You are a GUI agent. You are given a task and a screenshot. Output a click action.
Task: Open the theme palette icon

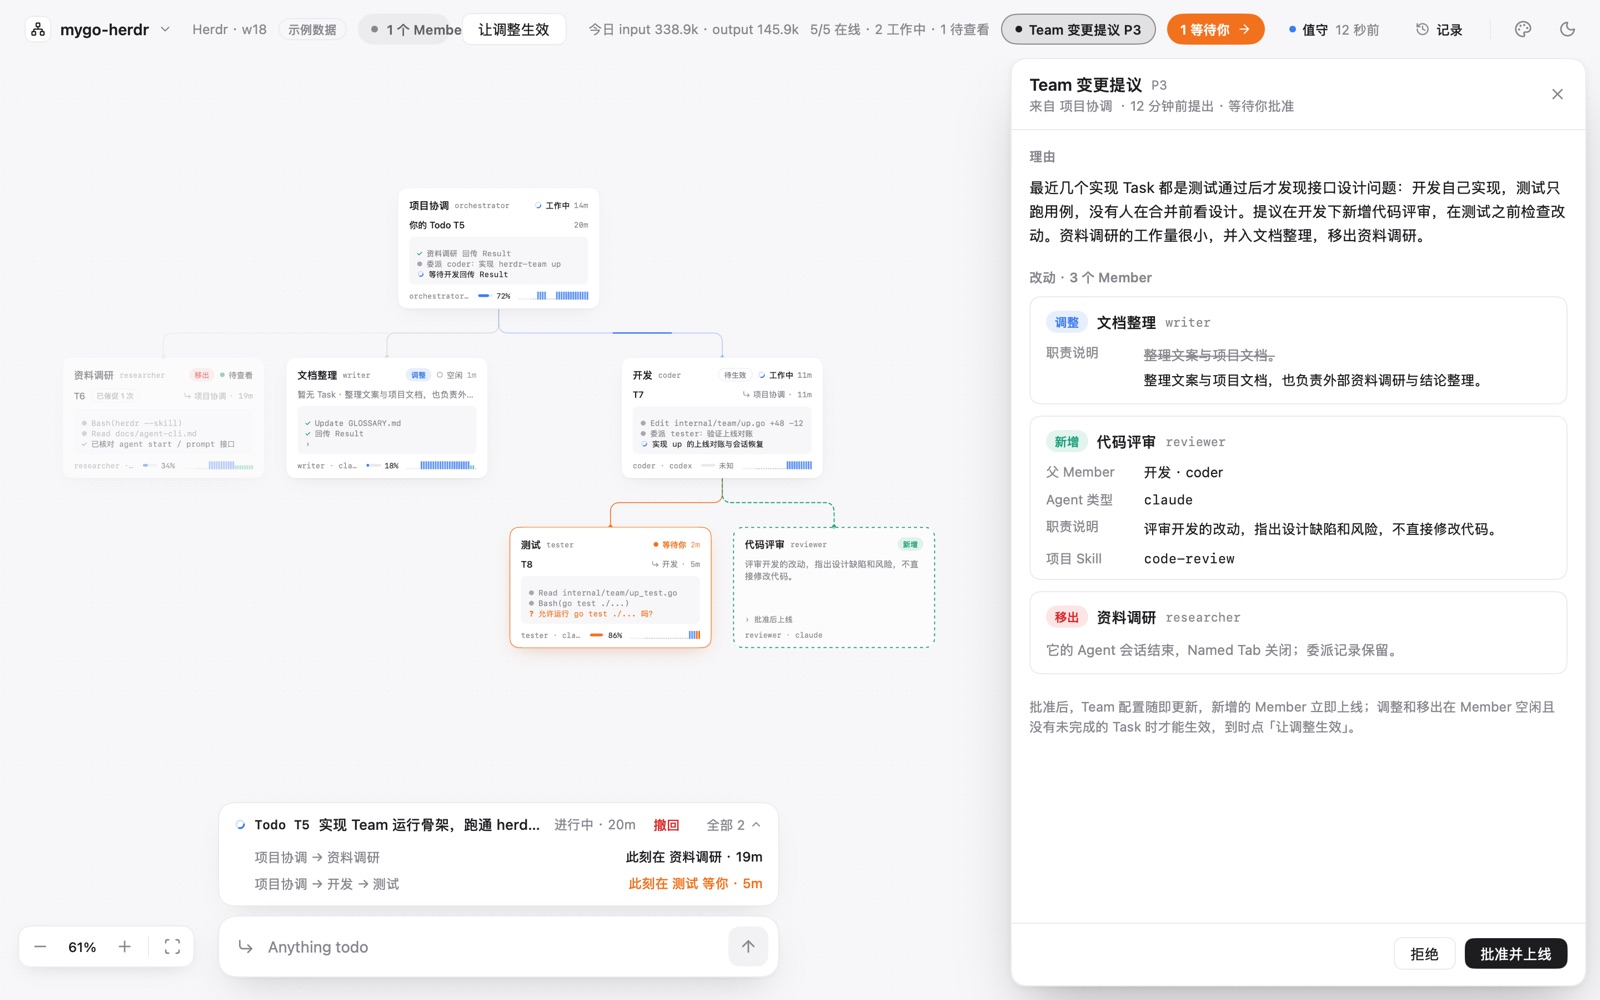coord(1523,29)
